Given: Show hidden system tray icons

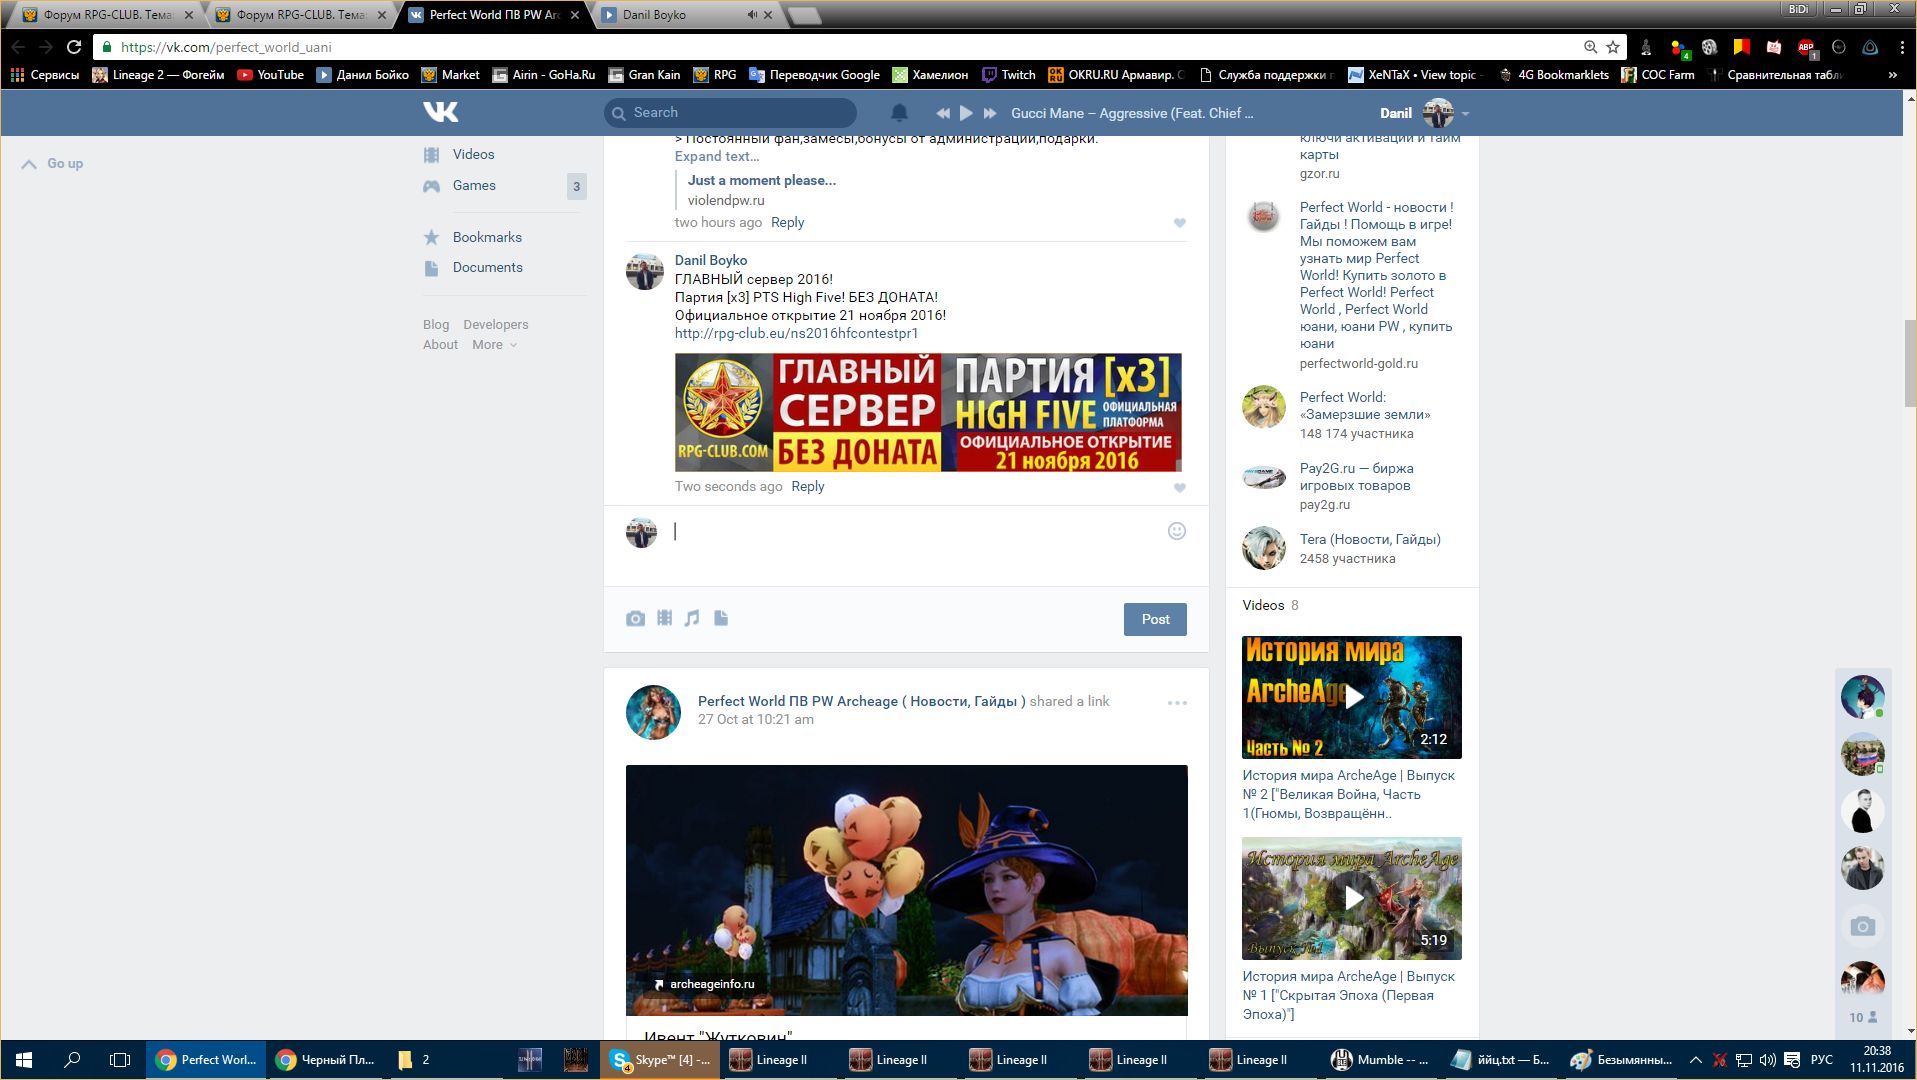Looking at the screenshot, I should pyautogui.click(x=1695, y=1060).
